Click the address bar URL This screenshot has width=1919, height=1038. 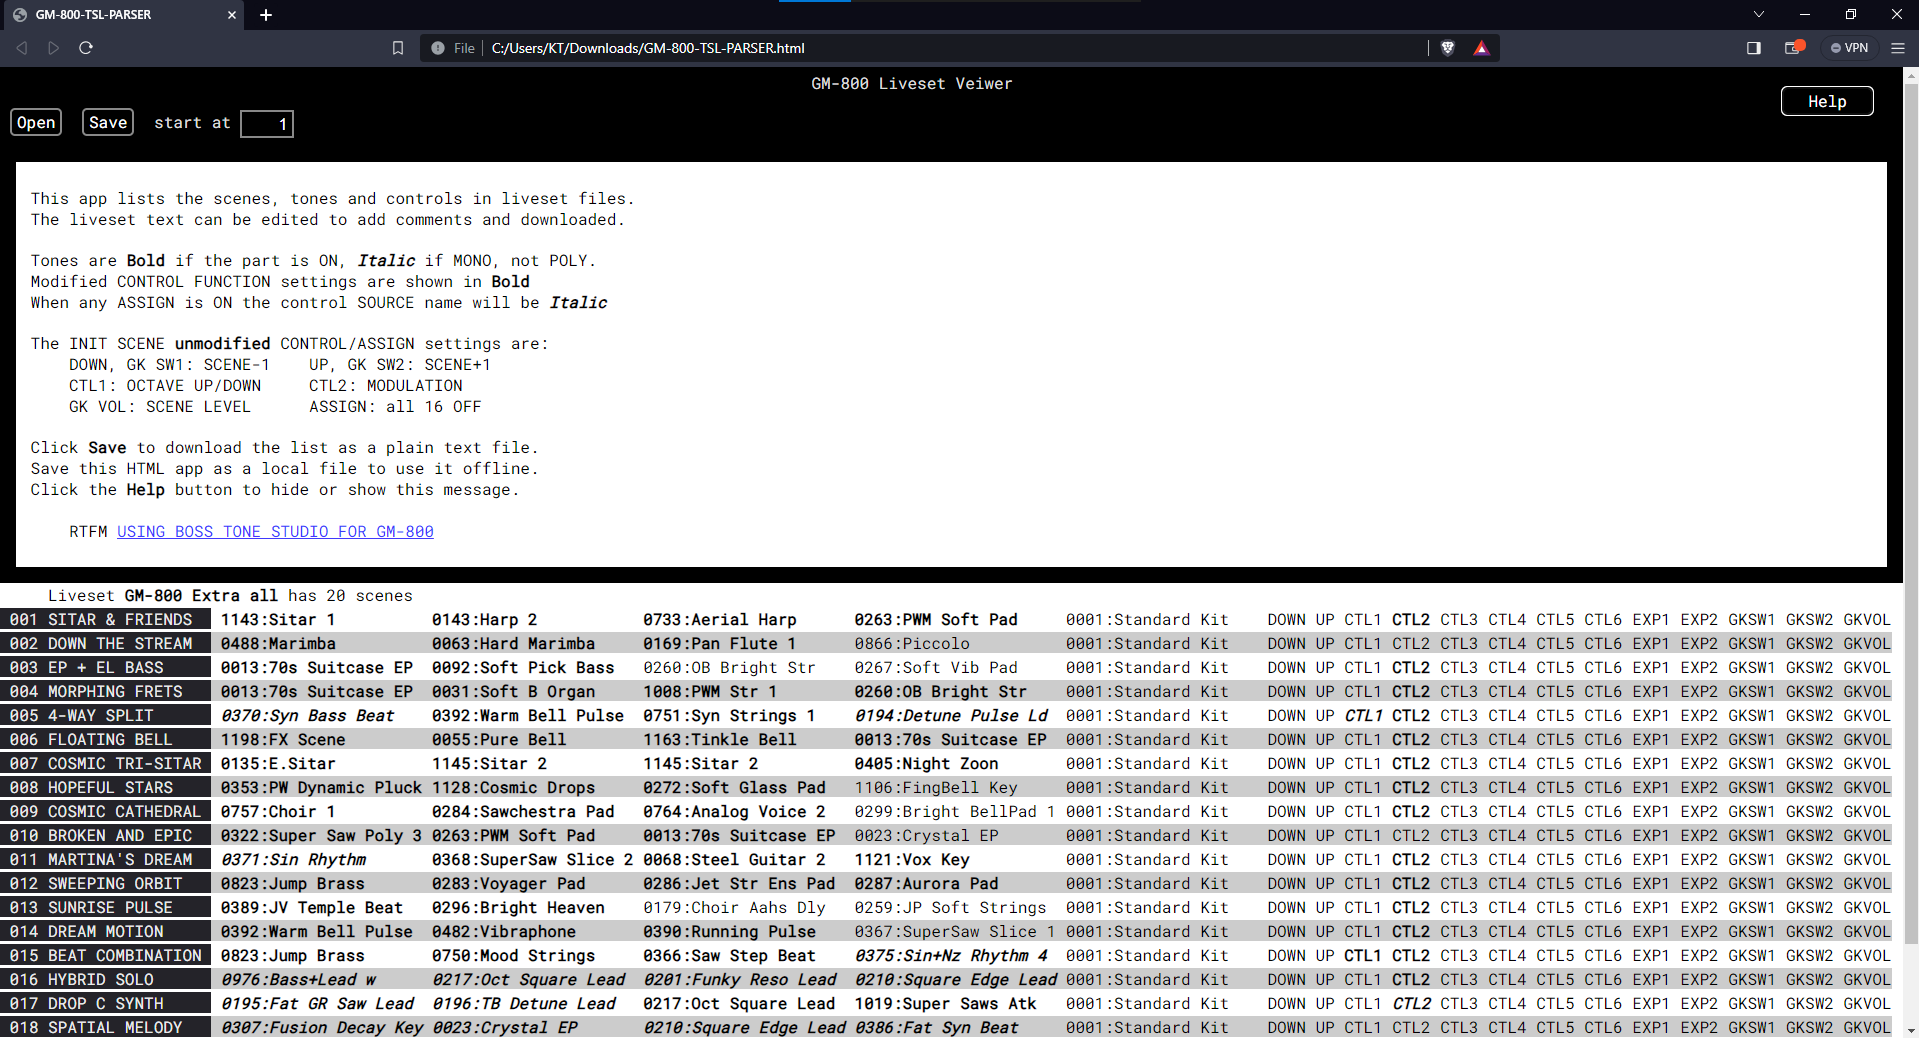click(648, 48)
